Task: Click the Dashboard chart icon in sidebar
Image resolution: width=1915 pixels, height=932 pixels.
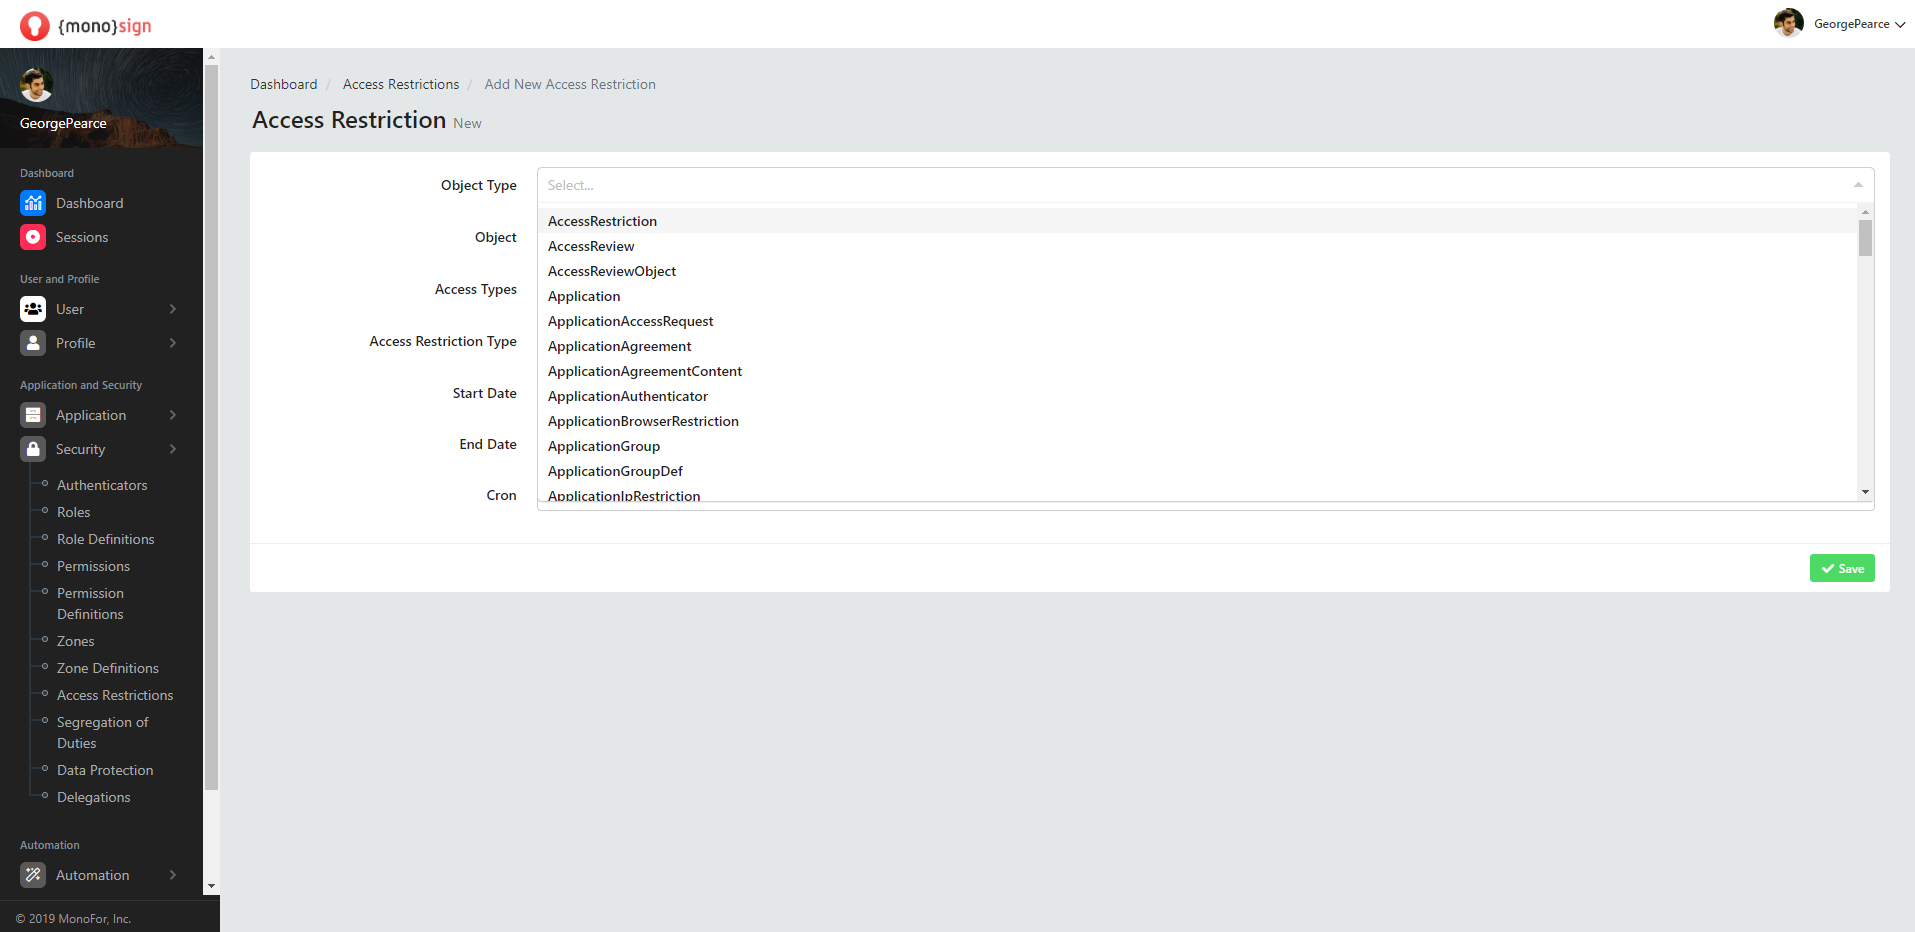Action: pyautogui.click(x=33, y=203)
